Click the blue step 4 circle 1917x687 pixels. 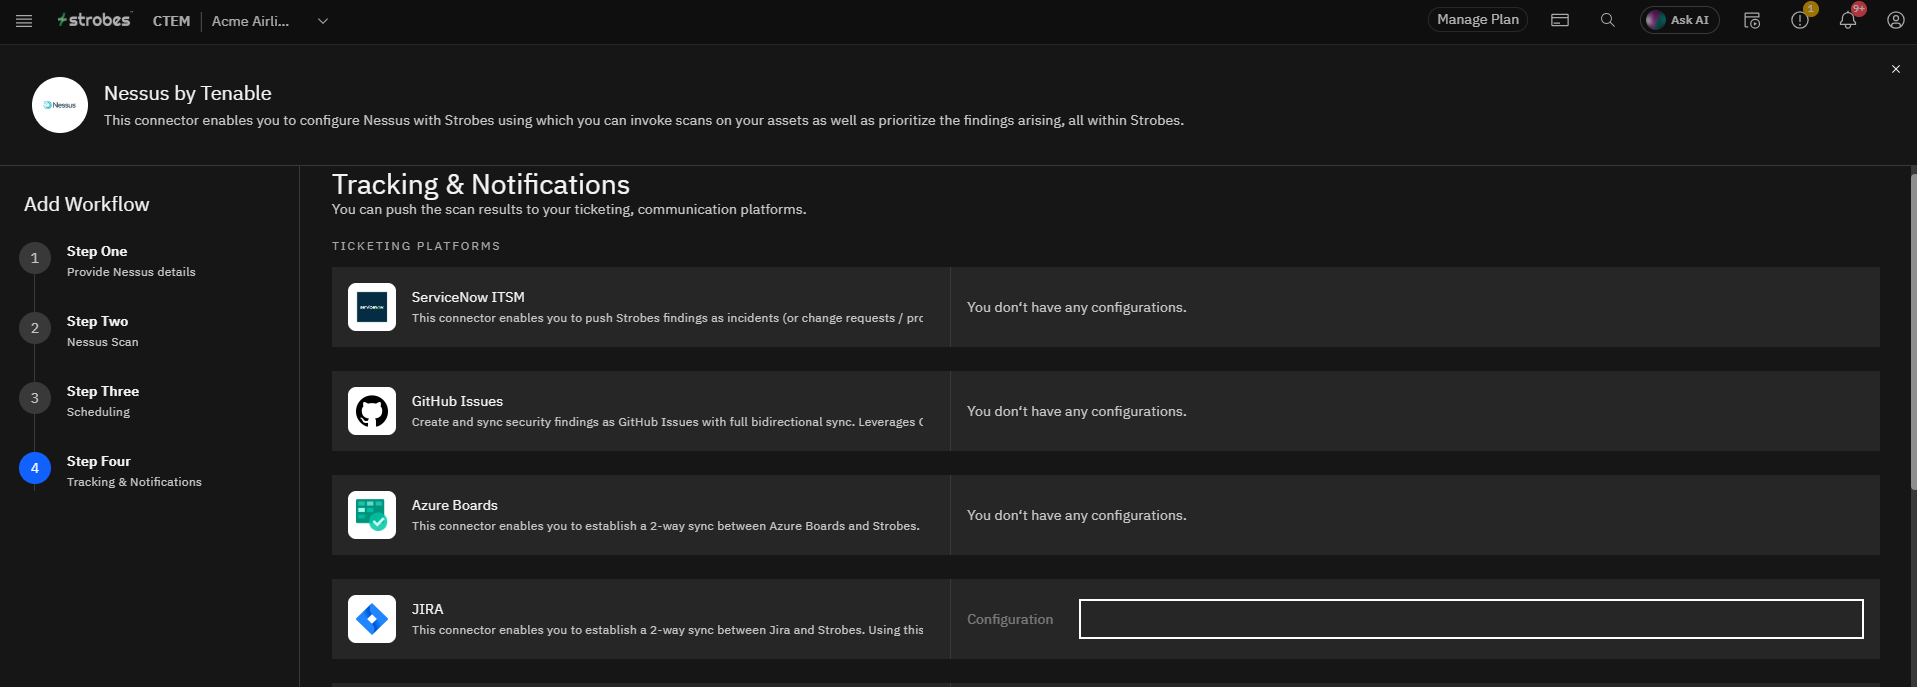35,468
